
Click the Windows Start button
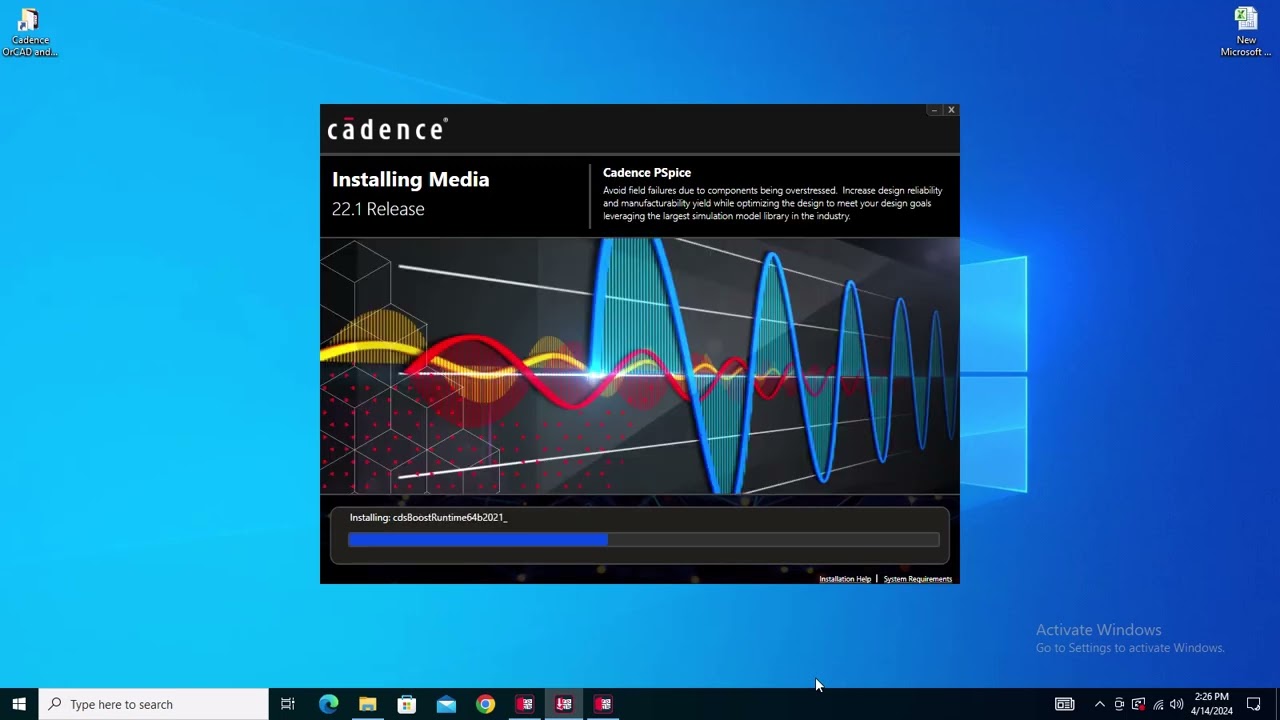[19, 704]
